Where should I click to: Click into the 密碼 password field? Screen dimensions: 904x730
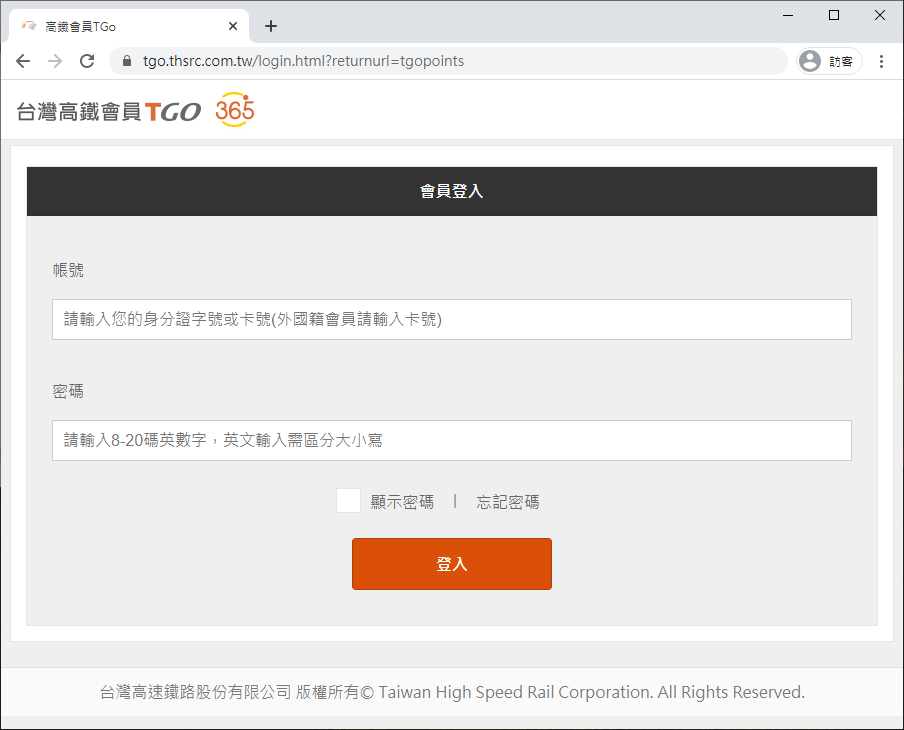click(x=451, y=440)
